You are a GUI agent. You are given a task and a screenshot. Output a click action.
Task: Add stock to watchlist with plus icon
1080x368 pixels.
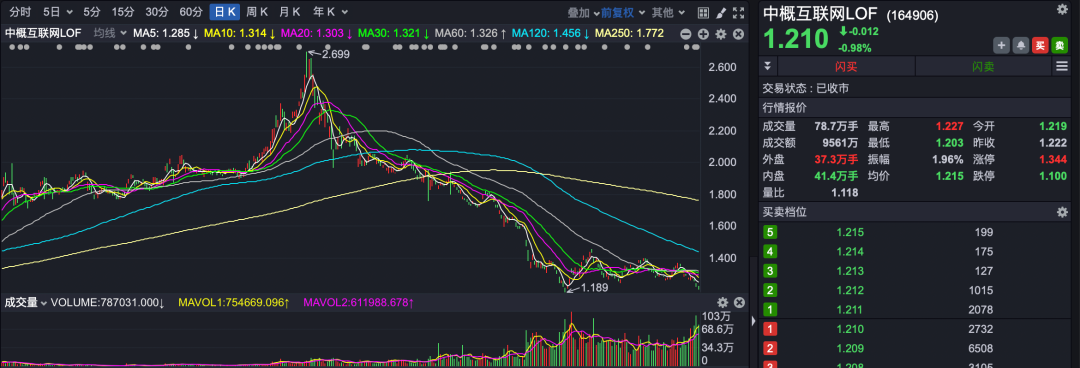click(1001, 45)
